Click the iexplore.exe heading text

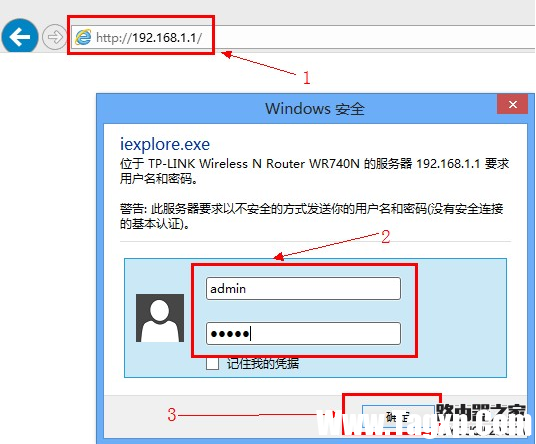click(x=165, y=145)
